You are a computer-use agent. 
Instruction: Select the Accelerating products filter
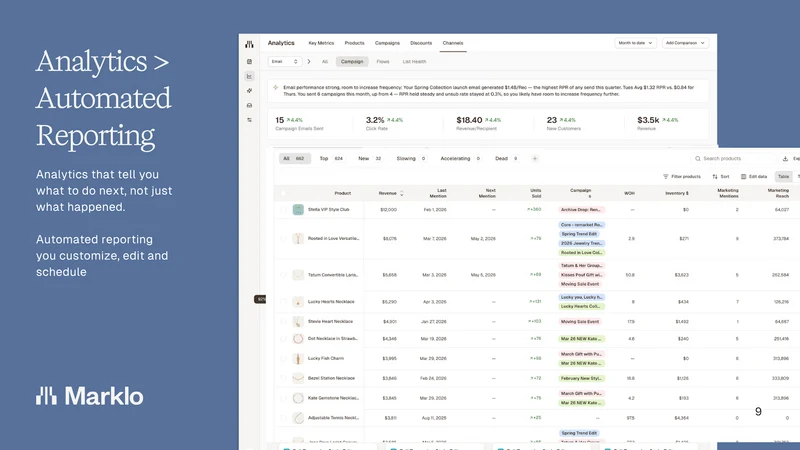click(x=461, y=159)
